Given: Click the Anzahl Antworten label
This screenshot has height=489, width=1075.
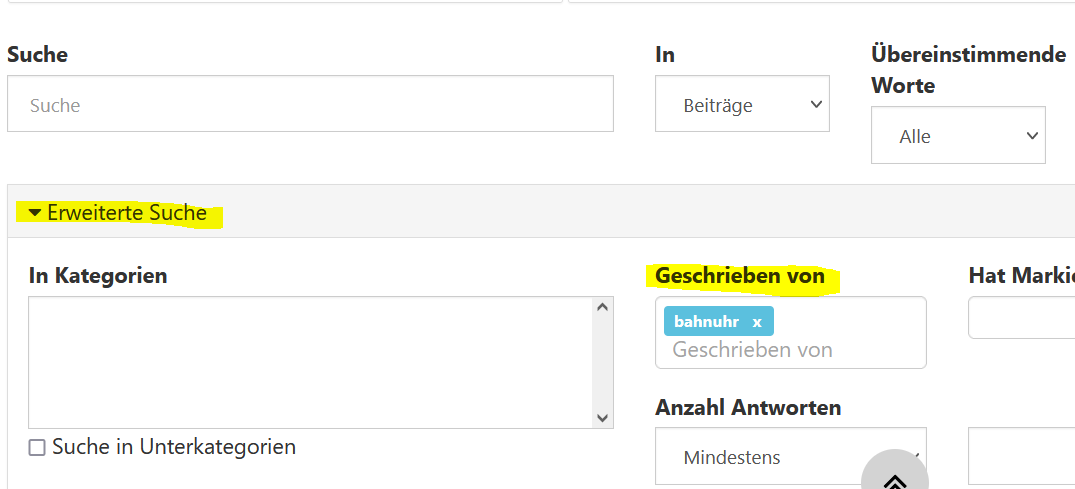Looking at the screenshot, I should point(748,407).
